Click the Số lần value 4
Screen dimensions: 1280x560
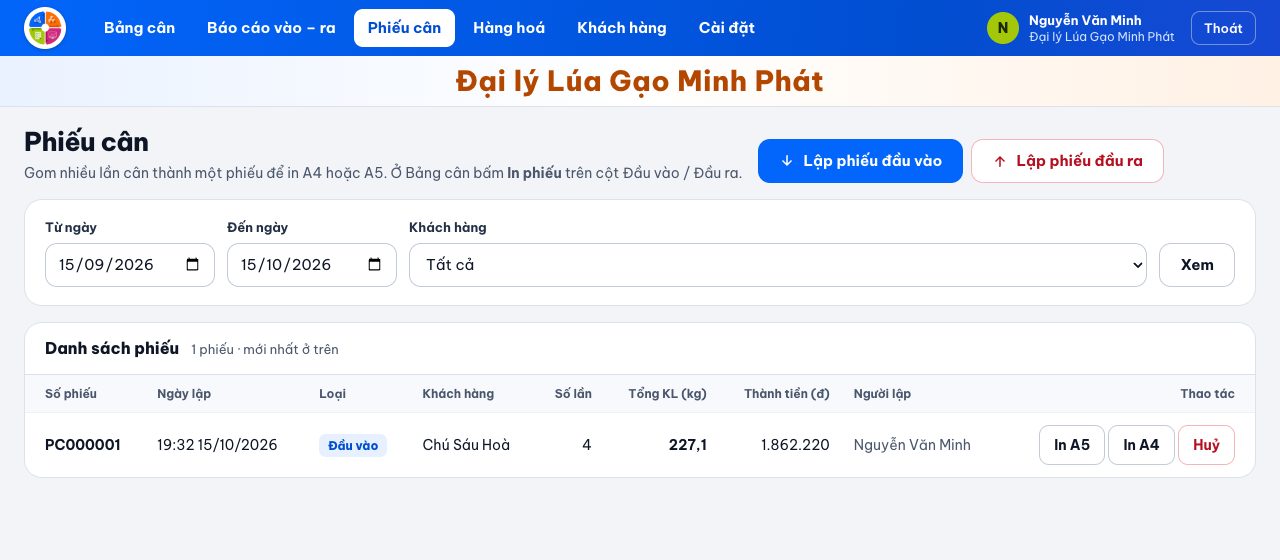click(587, 445)
